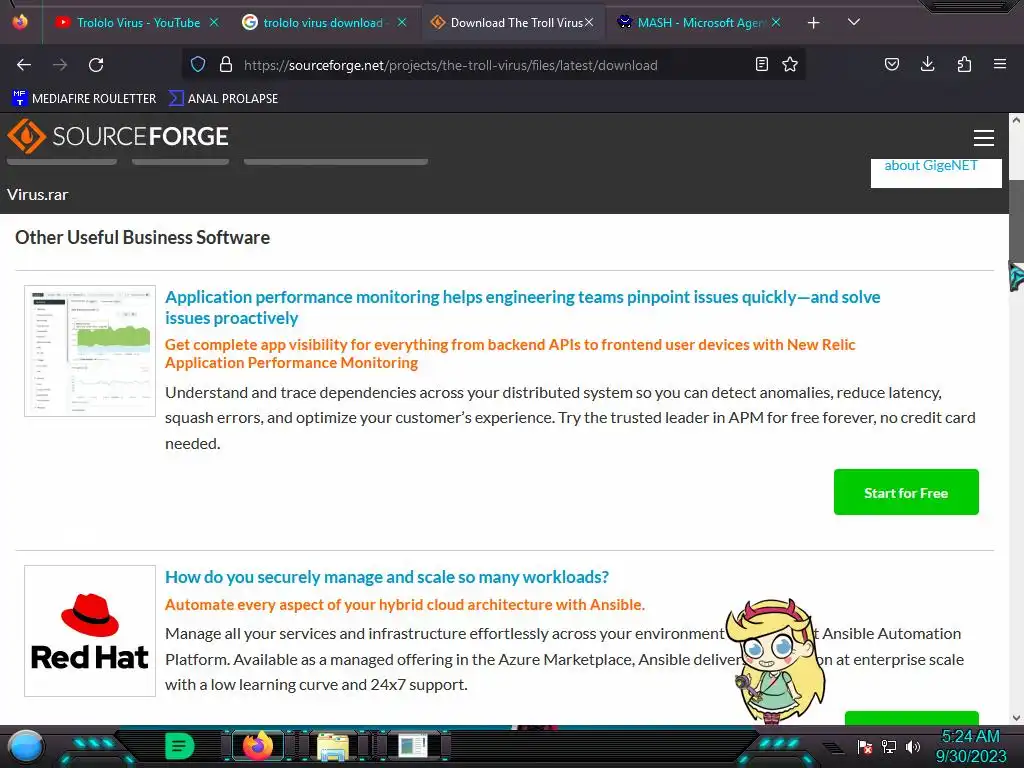
Task: Open the Application performance monitoring headline link
Action: 522,308
